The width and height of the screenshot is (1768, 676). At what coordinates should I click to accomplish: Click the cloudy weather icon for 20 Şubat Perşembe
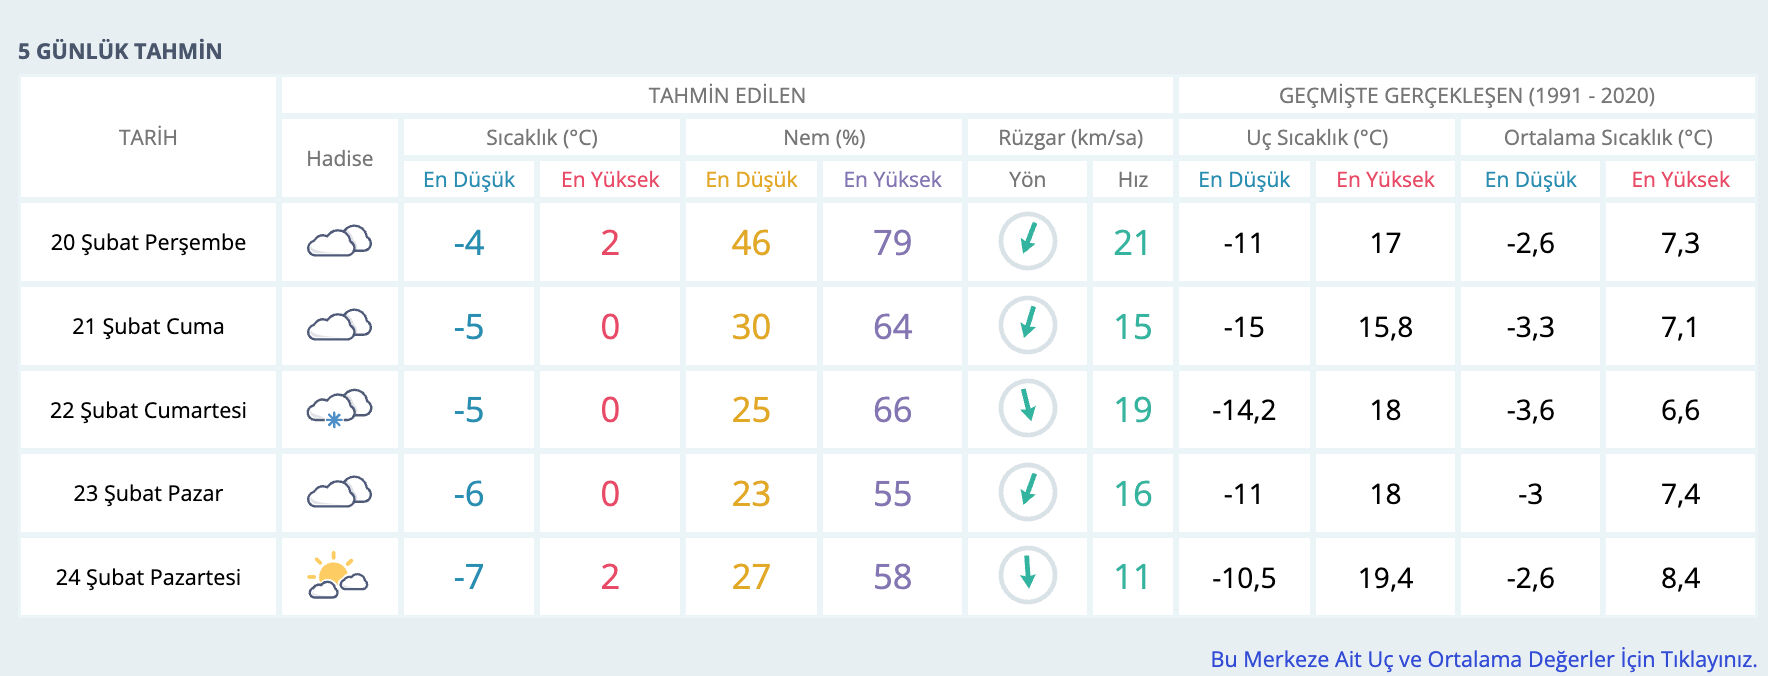pos(339,242)
